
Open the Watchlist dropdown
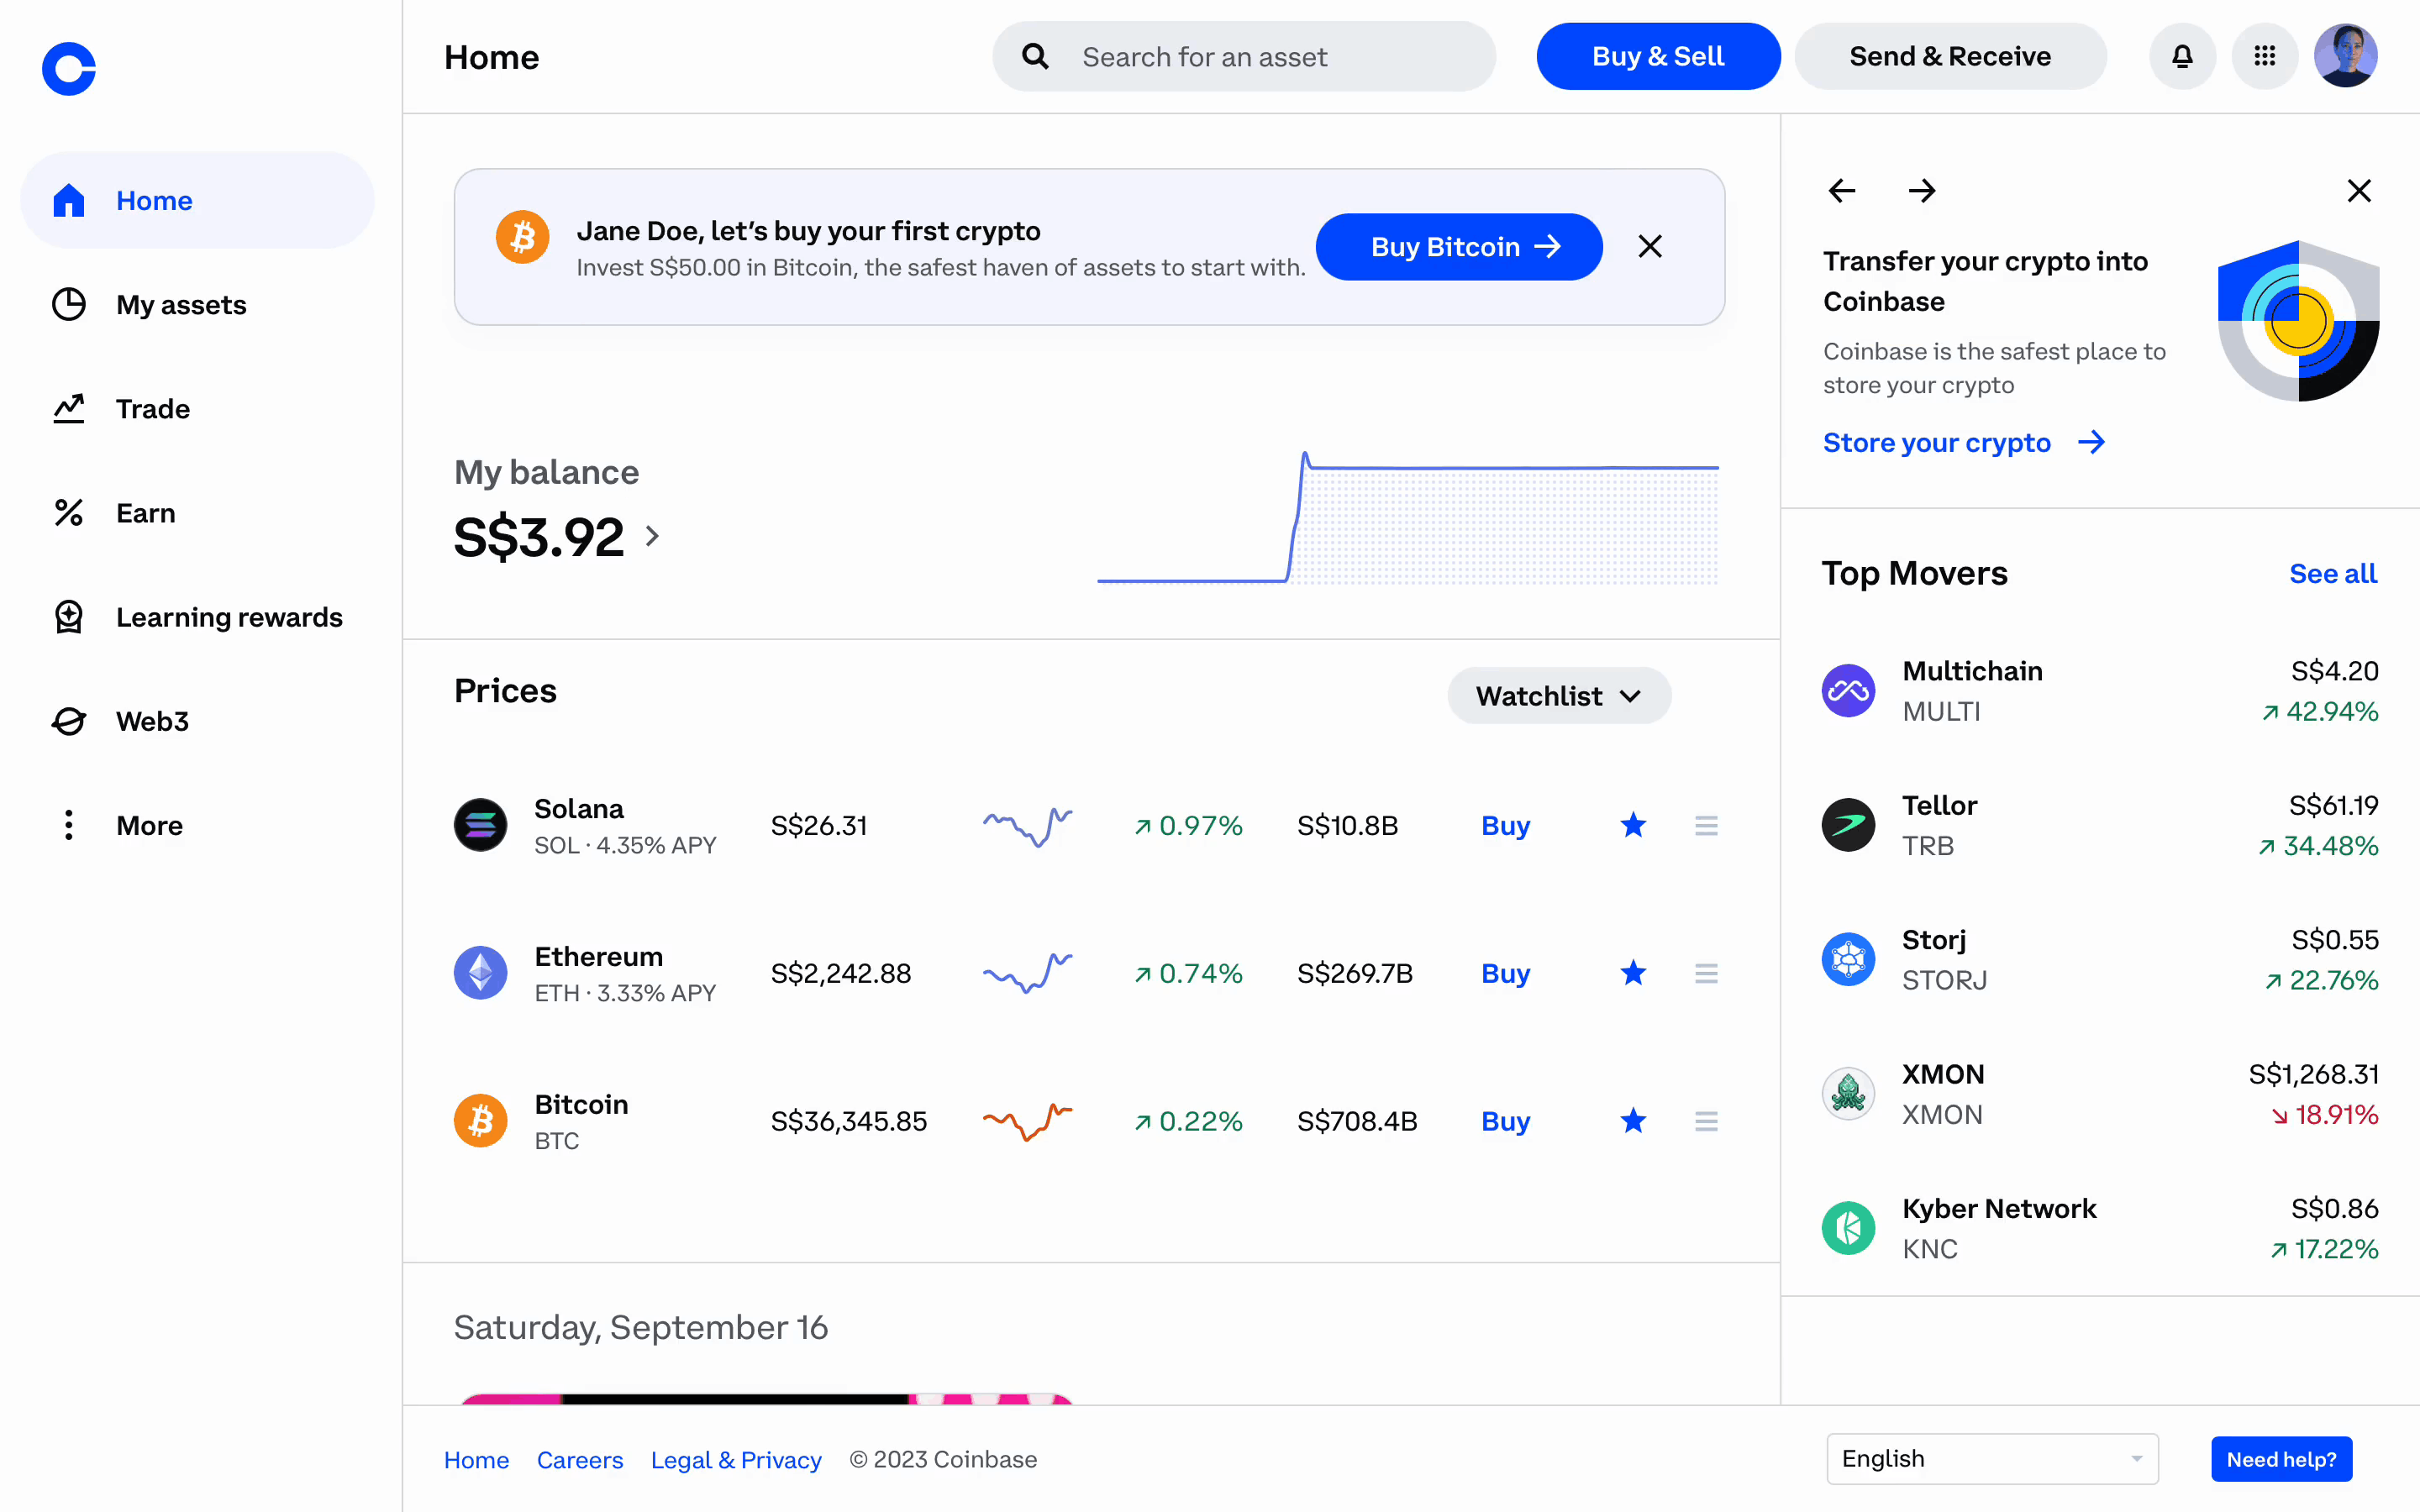[1558, 696]
